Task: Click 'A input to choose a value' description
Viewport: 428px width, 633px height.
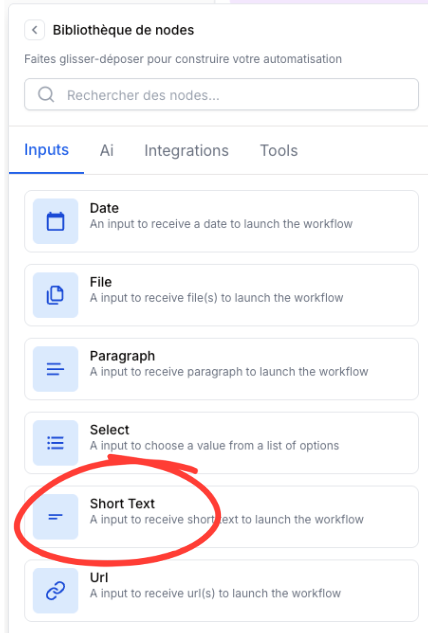Action: click(214, 445)
